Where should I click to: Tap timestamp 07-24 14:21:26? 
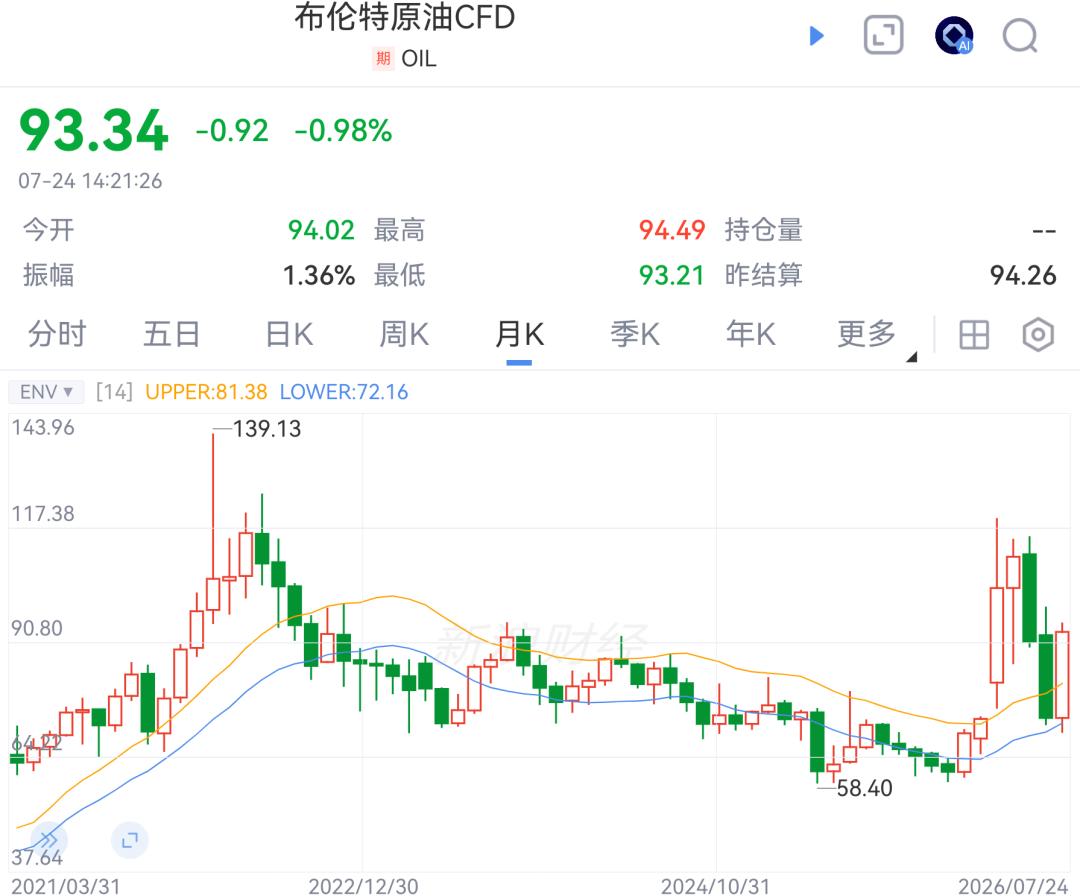(90, 181)
